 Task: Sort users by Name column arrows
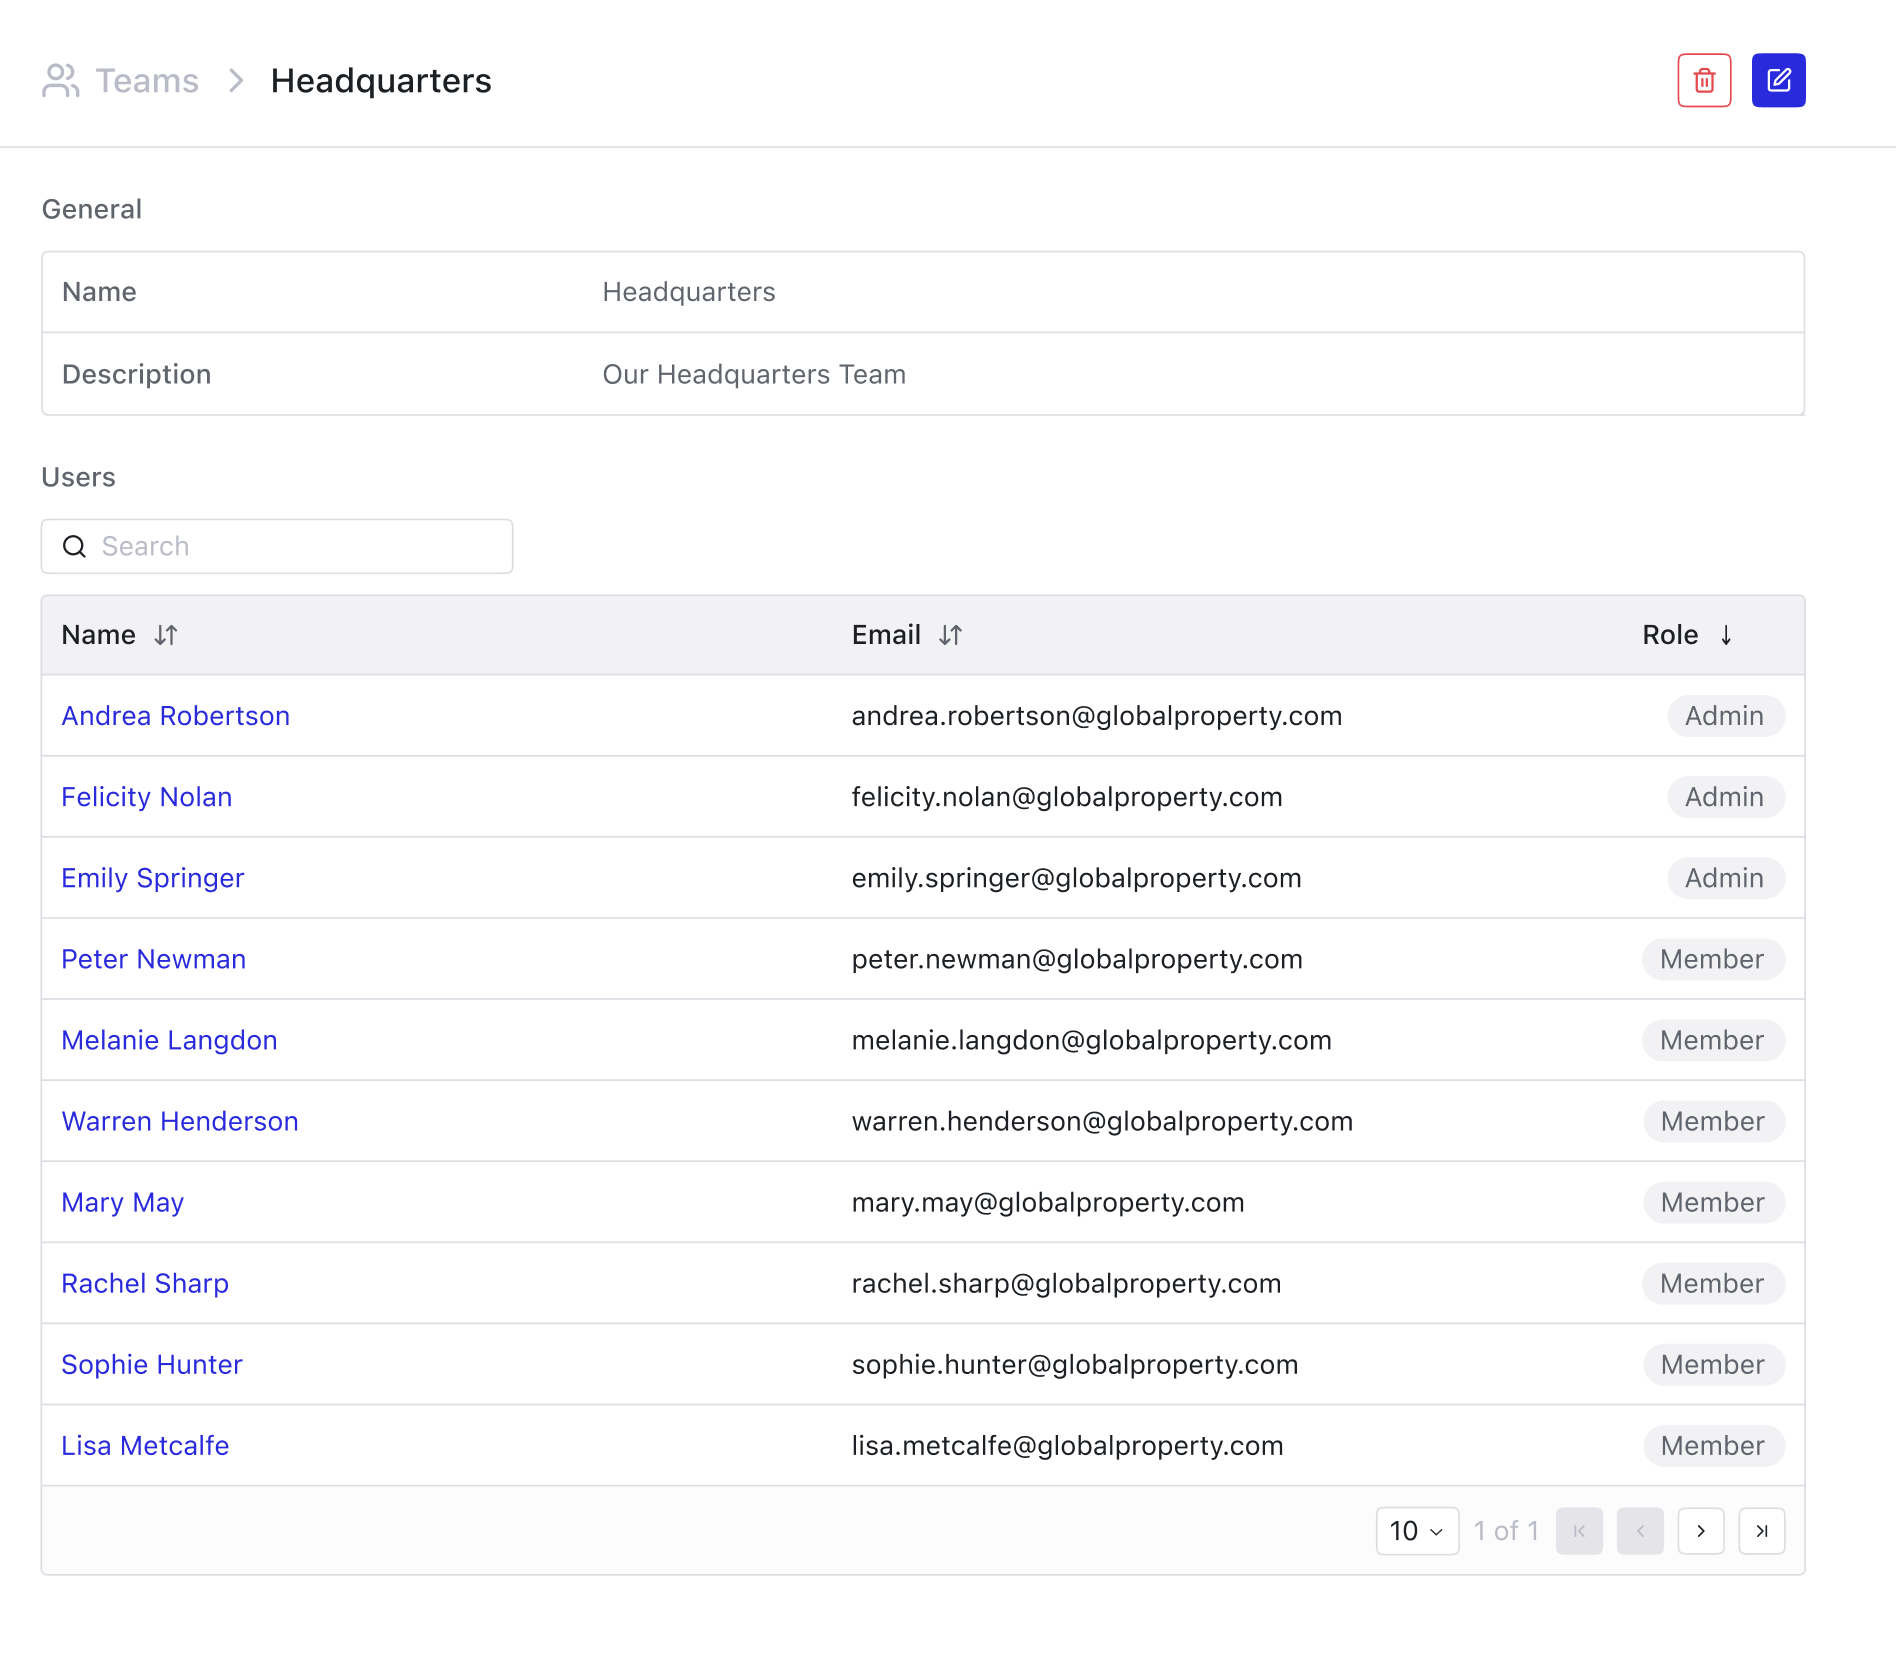point(166,635)
